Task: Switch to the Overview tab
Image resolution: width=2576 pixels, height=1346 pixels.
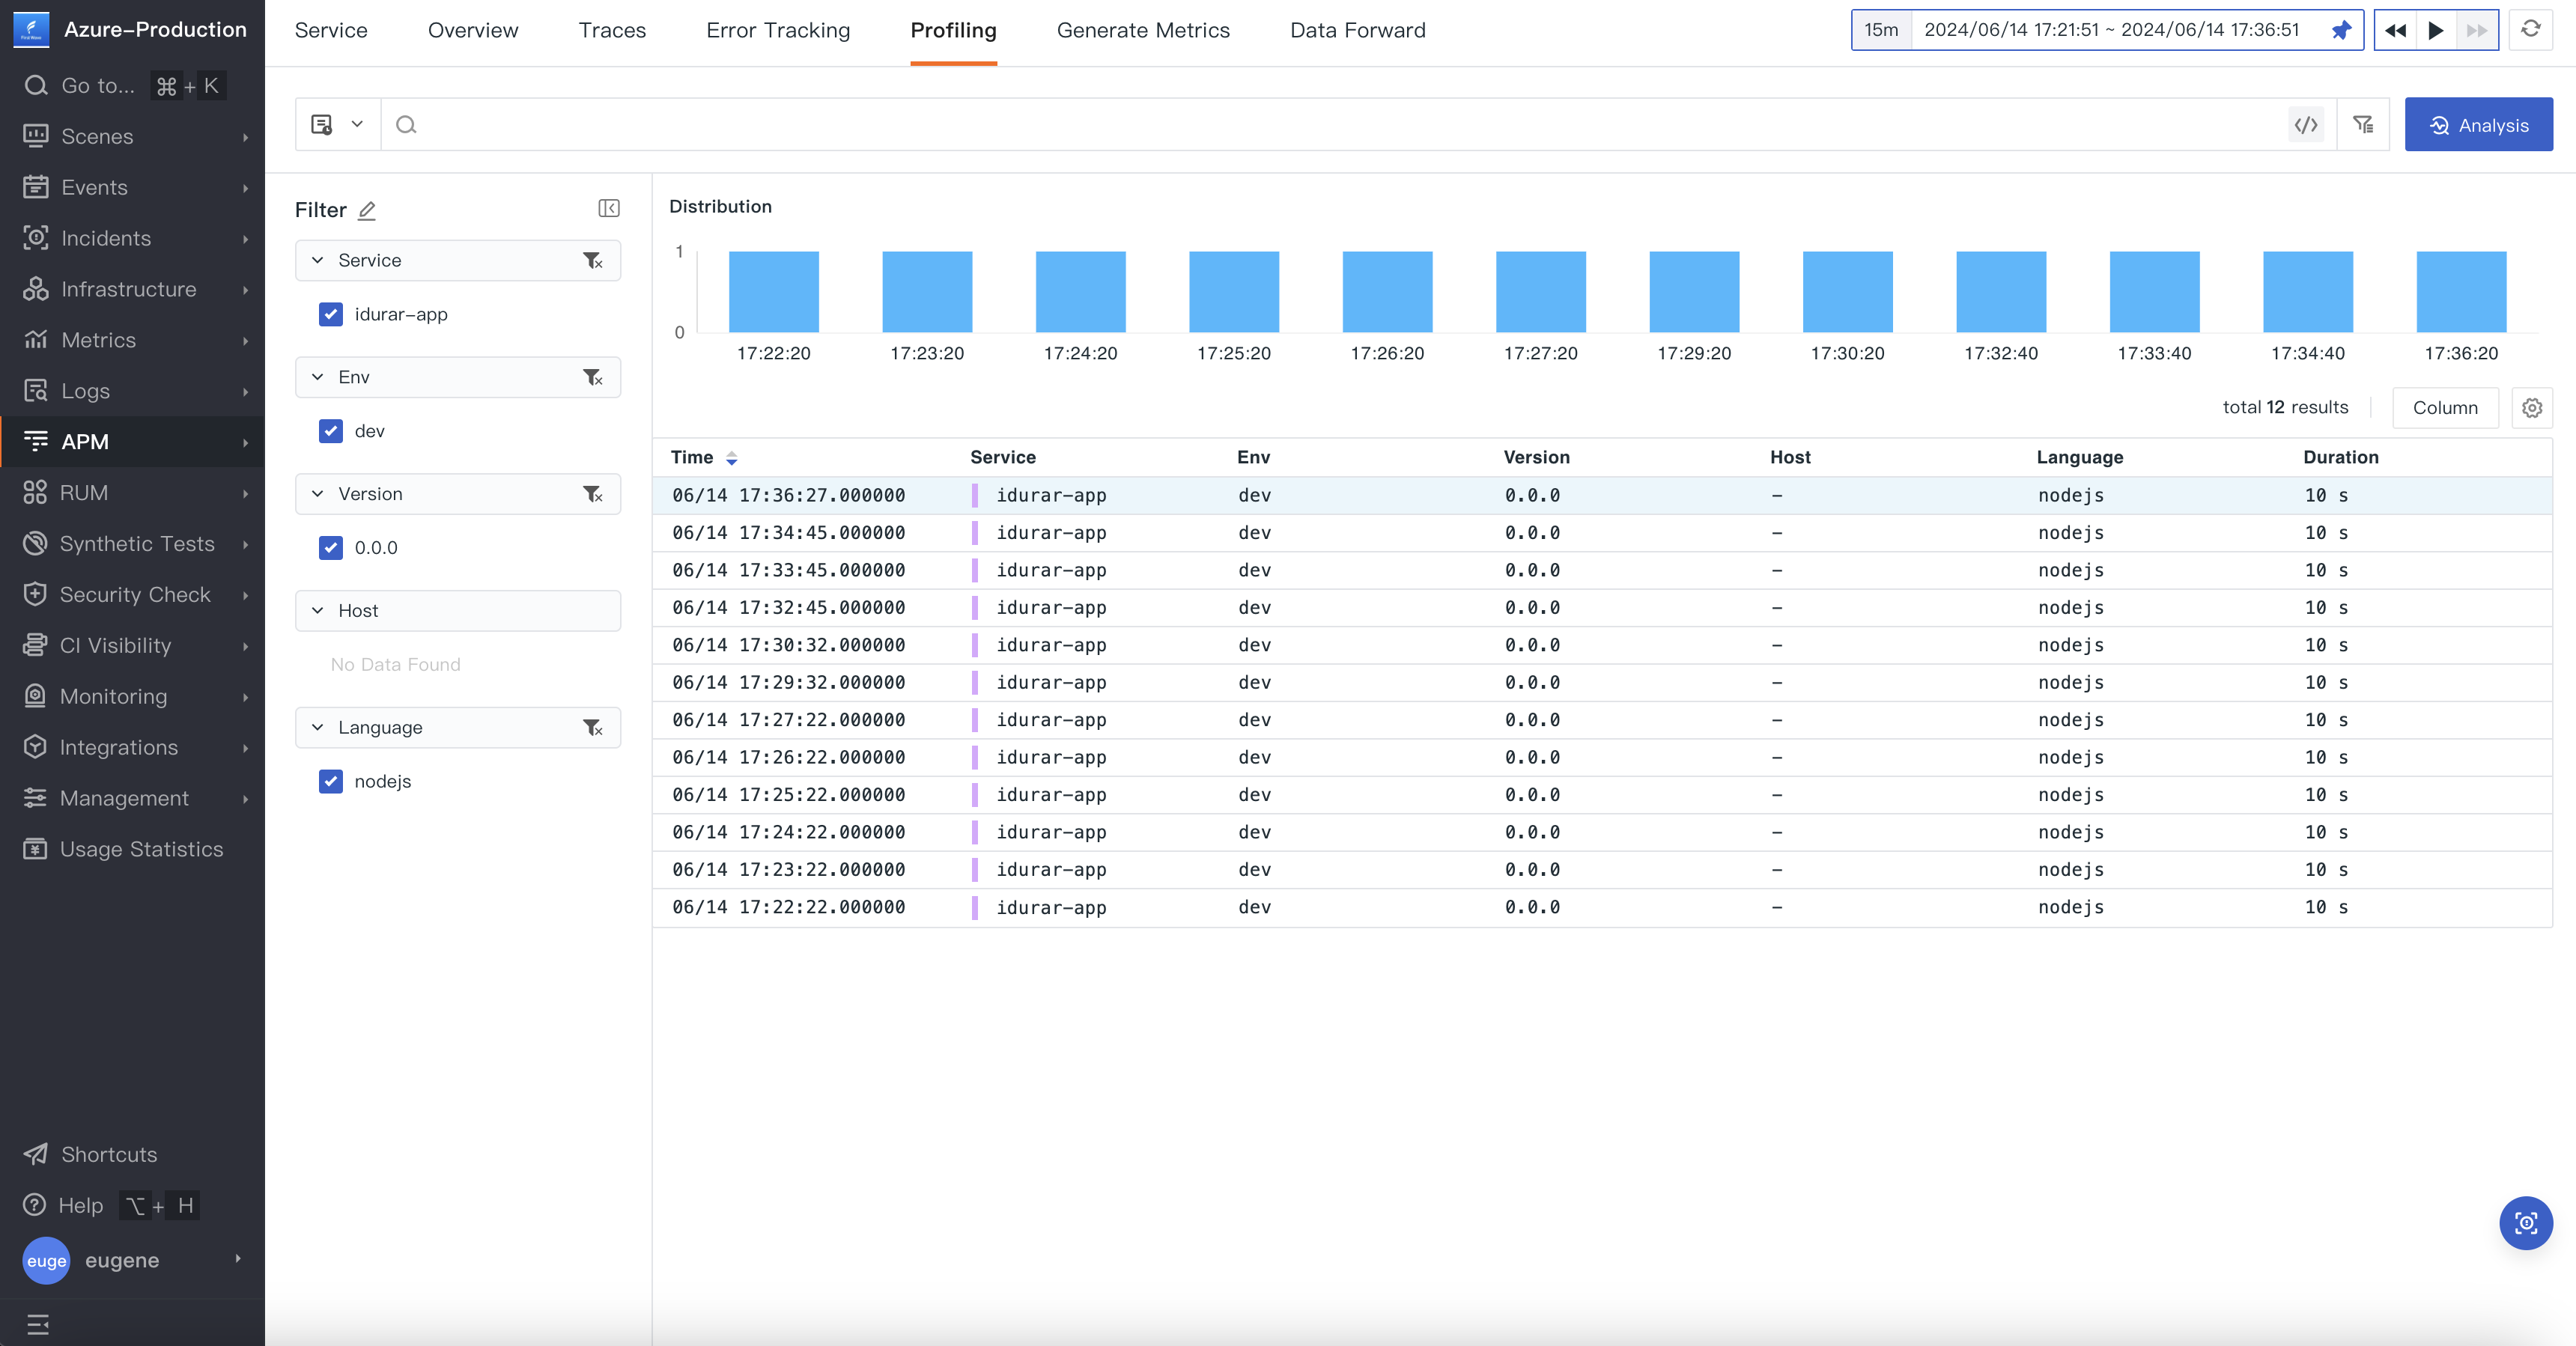Action: pyautogui.click(x=473, y=30)
